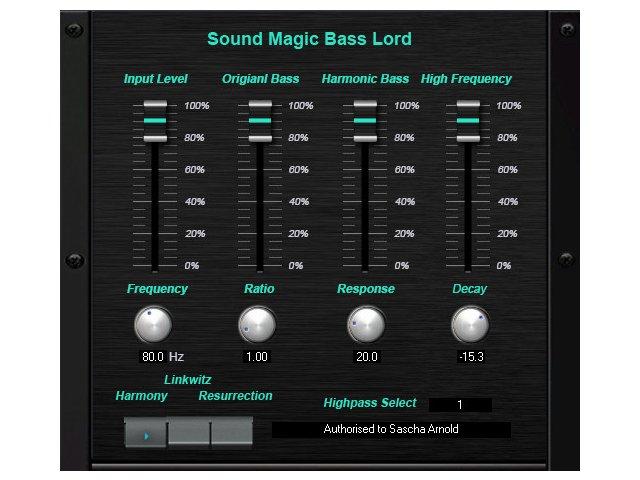The width and height of the screenshot is (640, 480).
Task: Click the Response knob
Action: pyautogui.click(x=366, y=325)
